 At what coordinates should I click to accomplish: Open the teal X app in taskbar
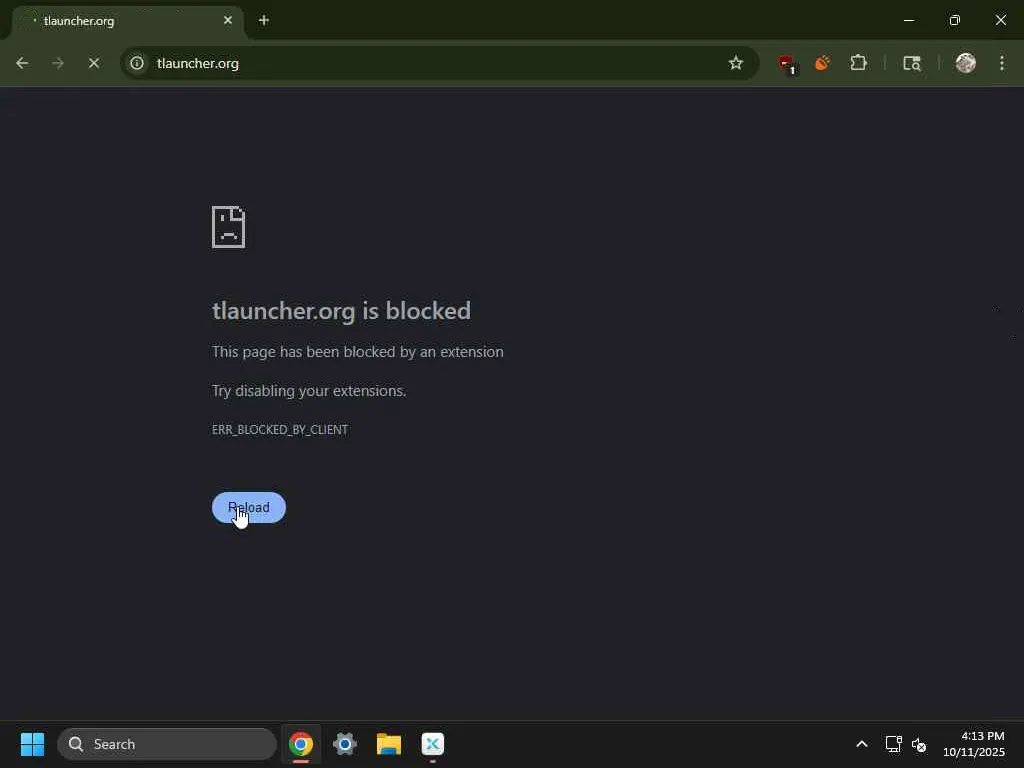pos(432,744)
